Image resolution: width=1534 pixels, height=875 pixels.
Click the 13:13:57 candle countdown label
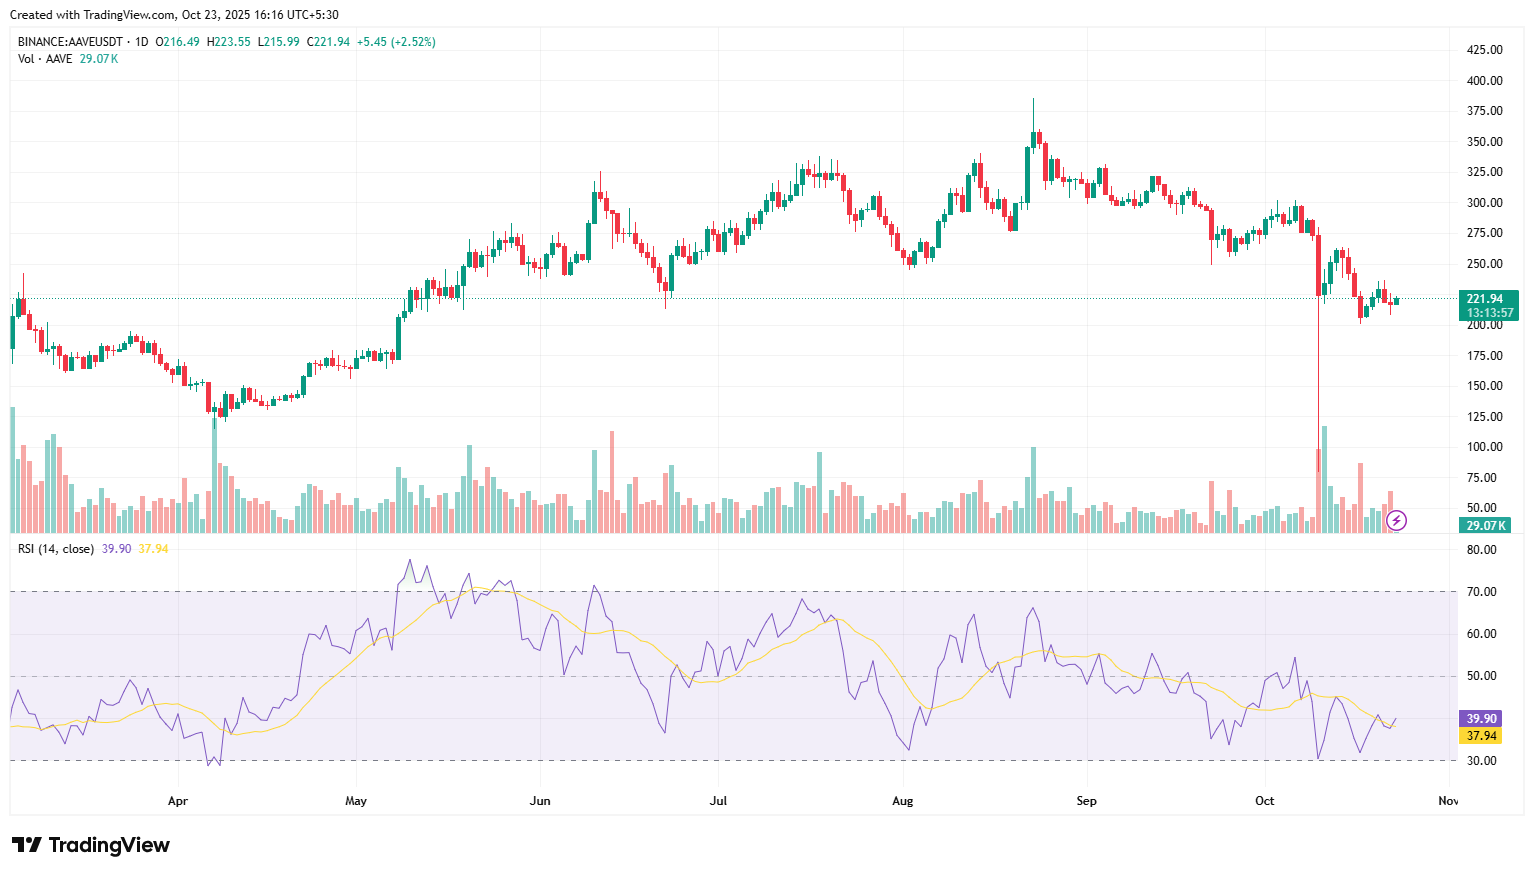coord(1489,313)
